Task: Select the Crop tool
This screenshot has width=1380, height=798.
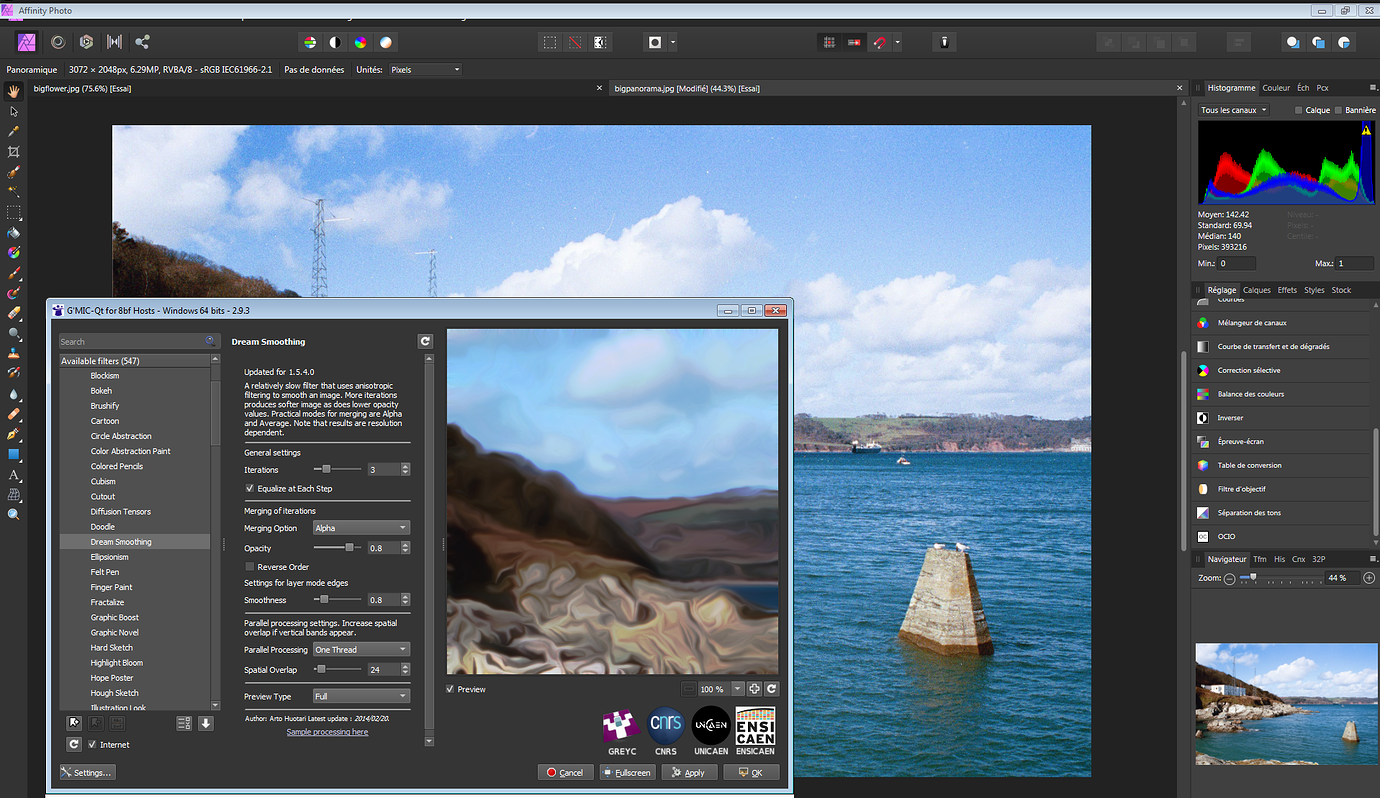Action: [x=13, y=150]
